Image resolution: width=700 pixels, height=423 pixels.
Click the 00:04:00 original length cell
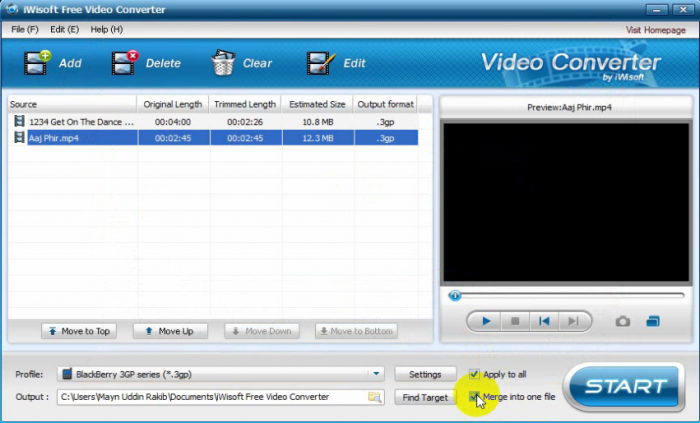(173, 122)
